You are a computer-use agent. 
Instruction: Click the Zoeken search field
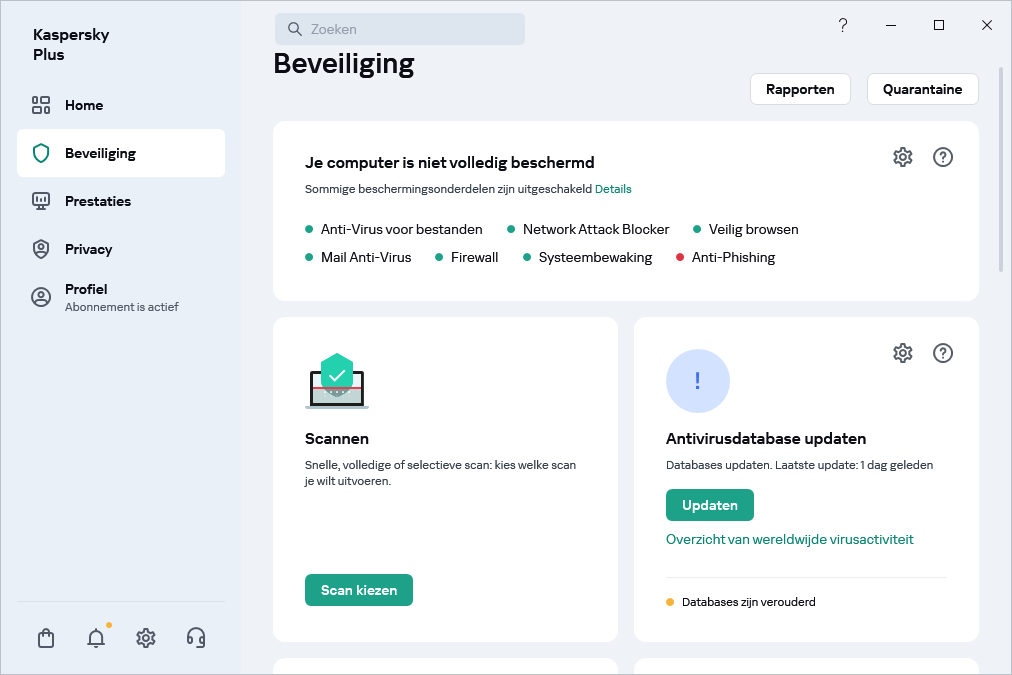point(399,28)
